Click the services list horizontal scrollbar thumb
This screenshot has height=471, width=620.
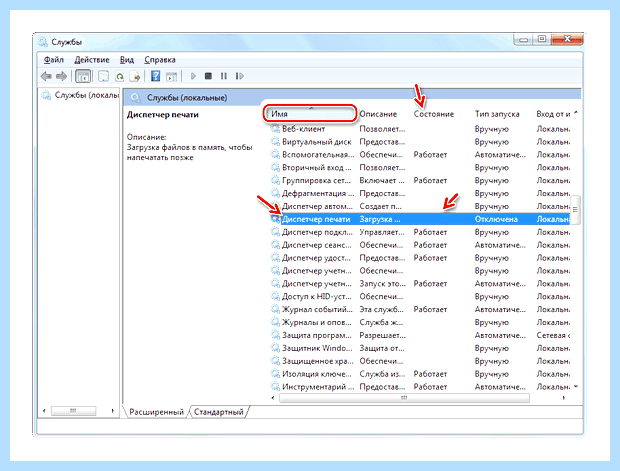click(x=404, y=398)
